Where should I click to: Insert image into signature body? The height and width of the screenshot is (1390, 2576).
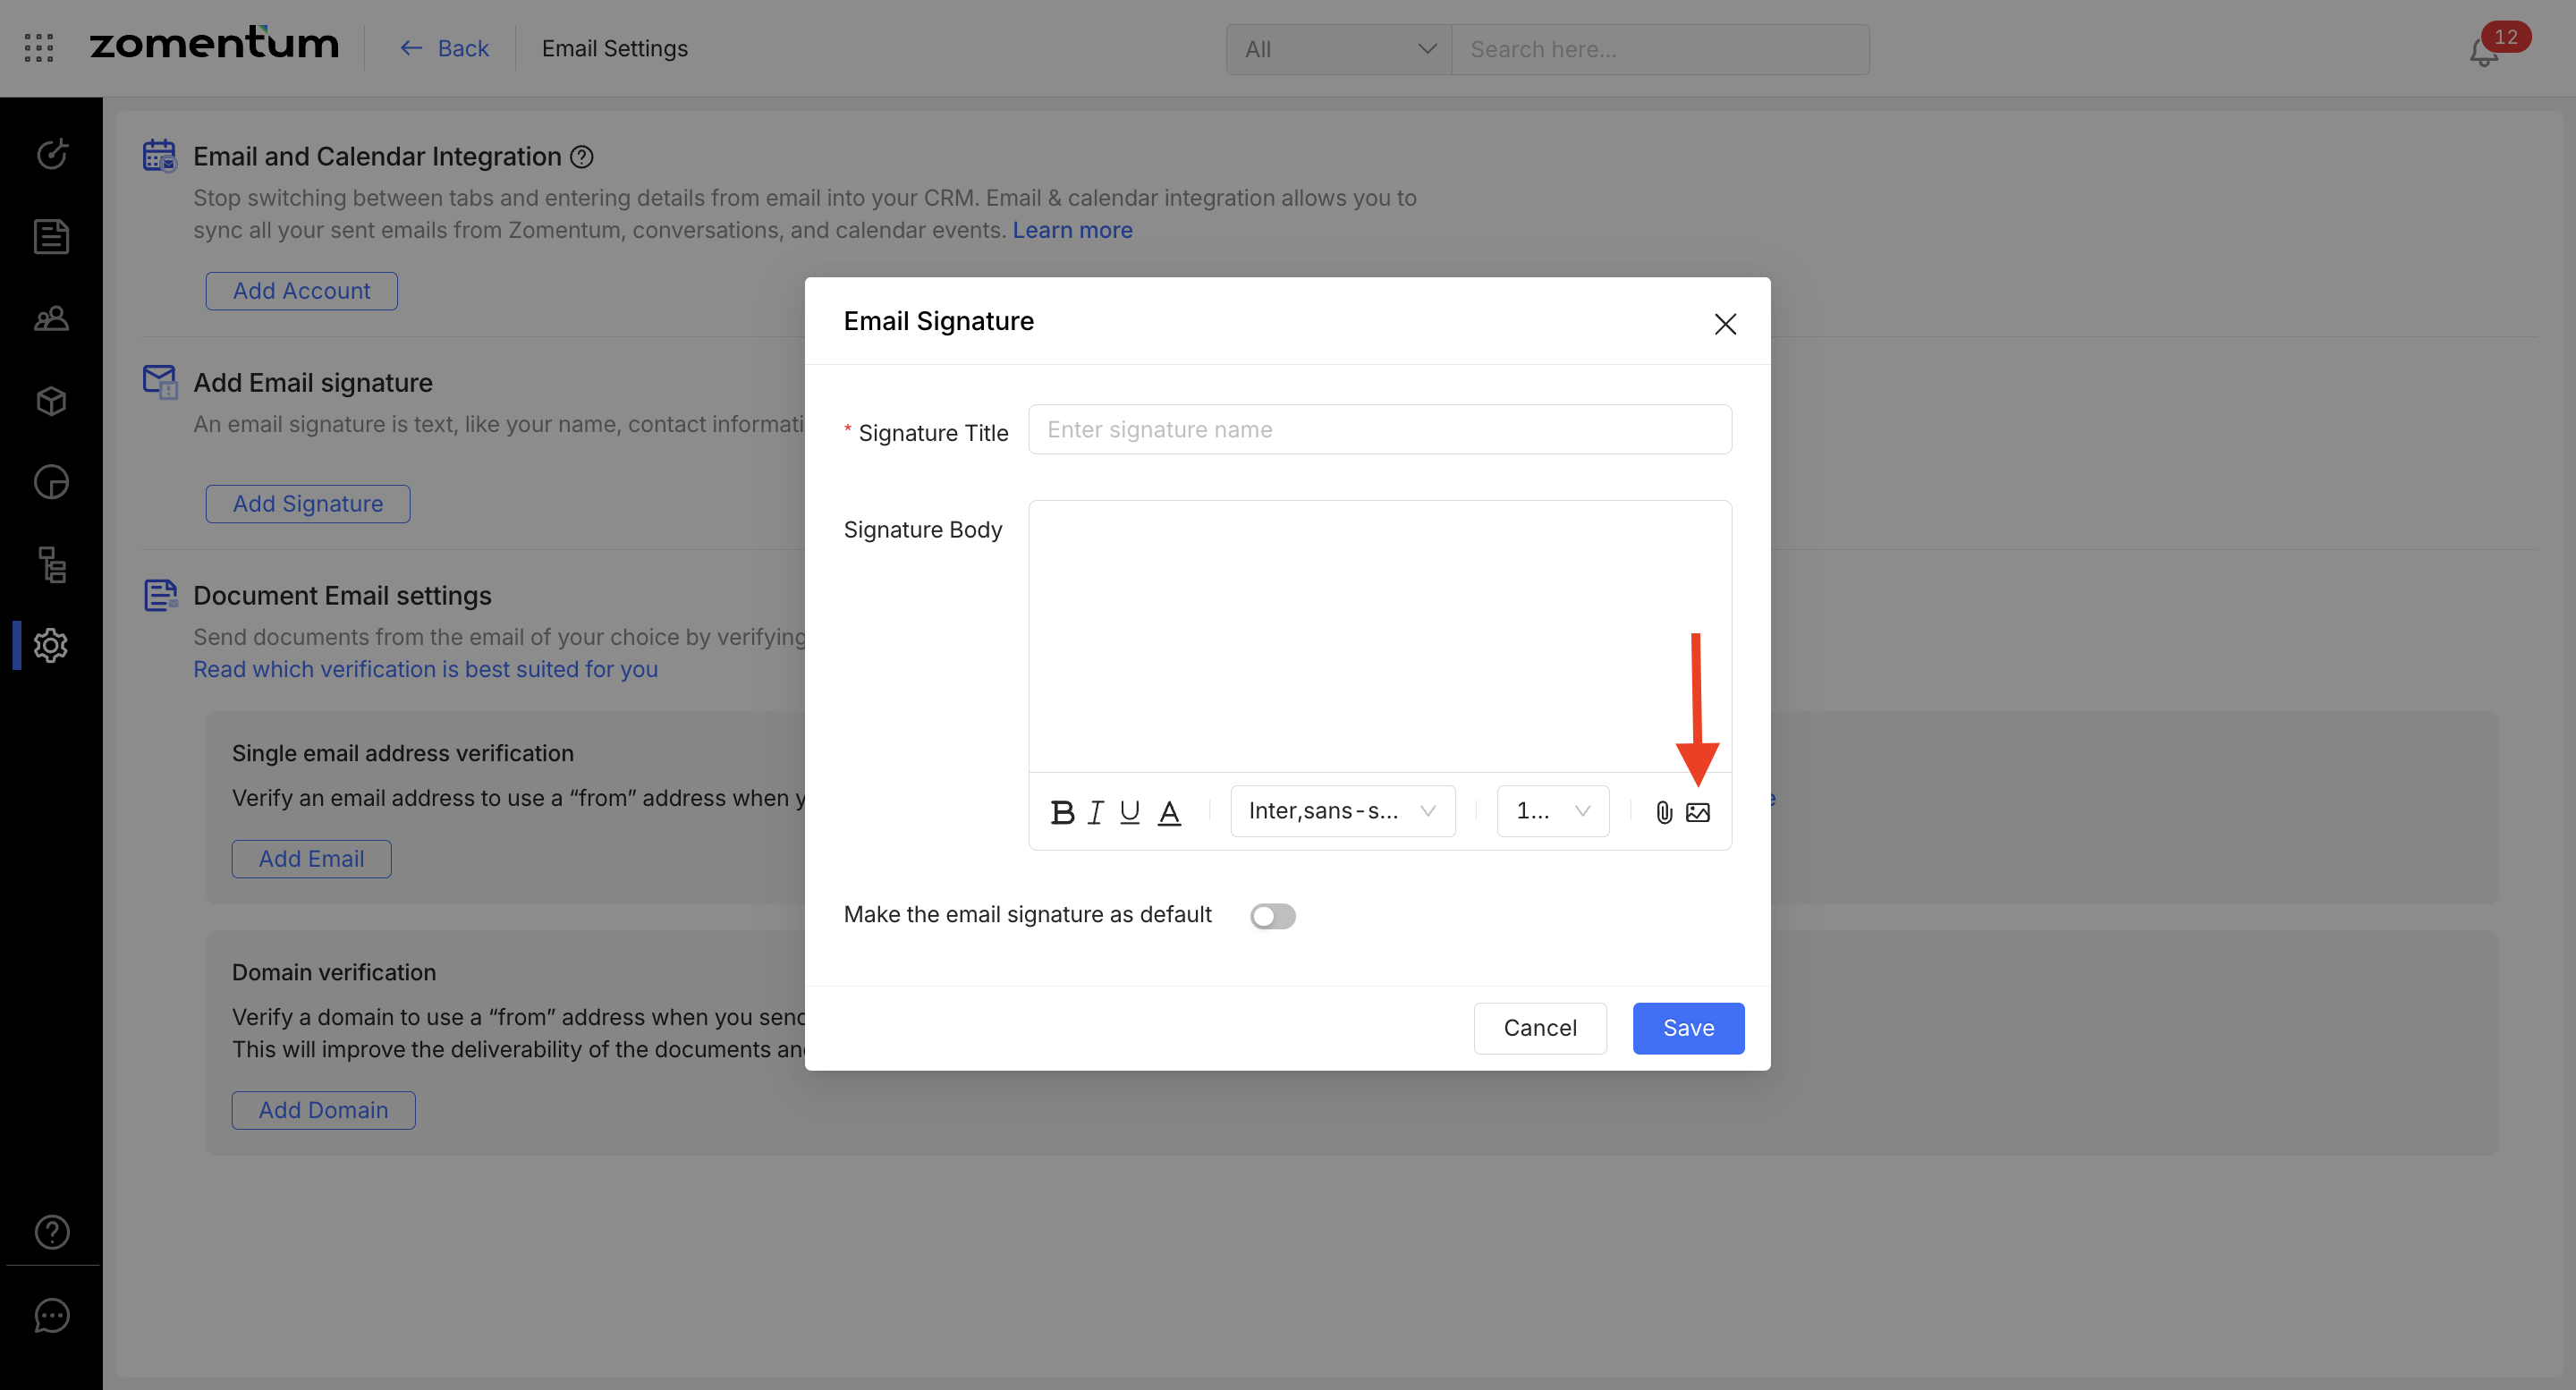1698,812
